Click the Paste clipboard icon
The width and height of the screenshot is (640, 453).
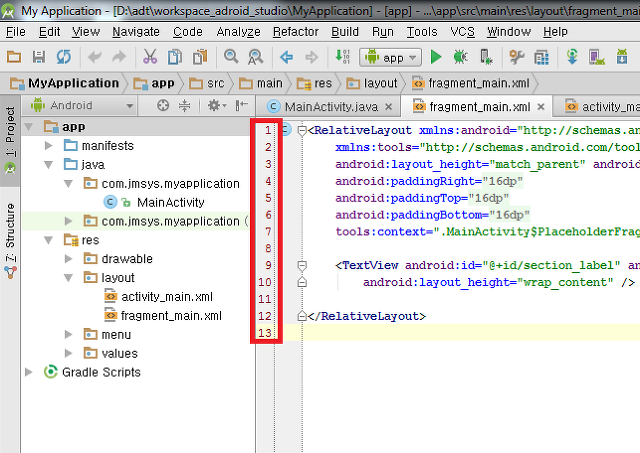(x=200, y=57)
